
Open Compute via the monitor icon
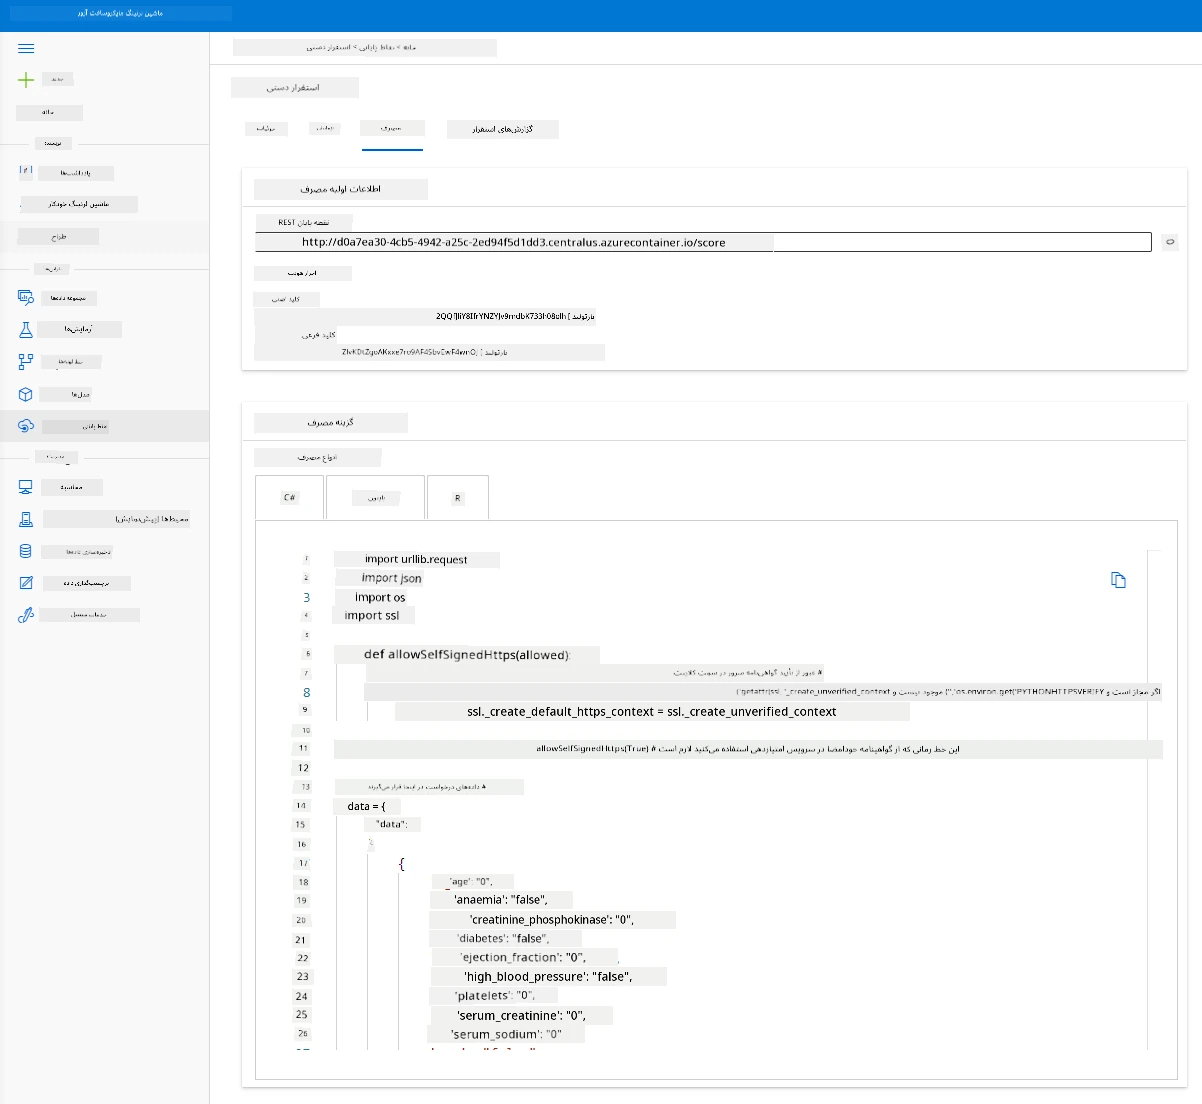point(26,487)
